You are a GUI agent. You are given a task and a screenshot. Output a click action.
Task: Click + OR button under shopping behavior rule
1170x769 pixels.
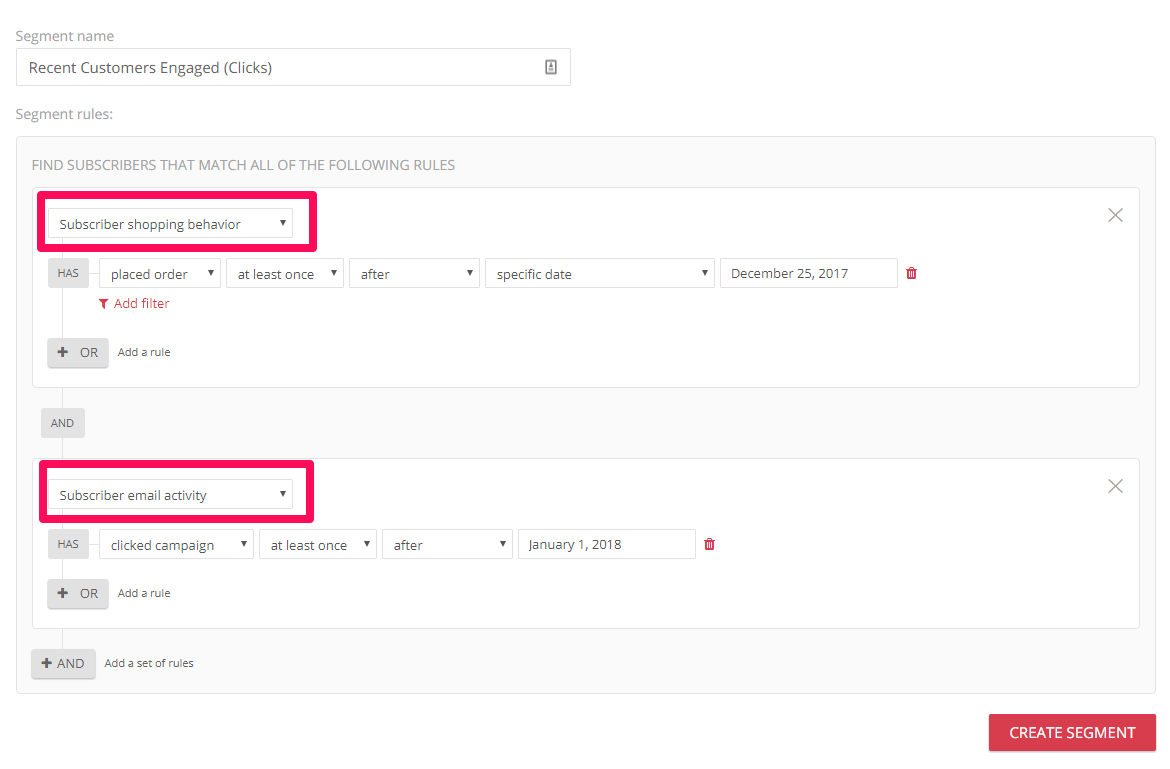(78, 353)
